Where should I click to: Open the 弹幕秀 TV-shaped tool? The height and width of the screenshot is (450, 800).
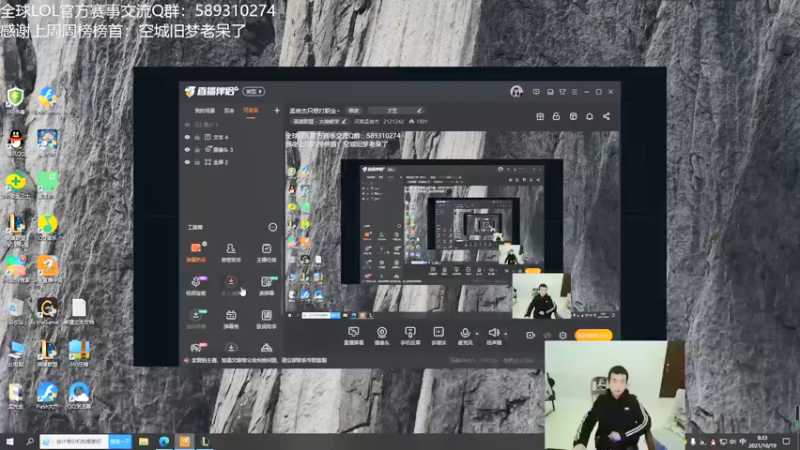point(231,319)
